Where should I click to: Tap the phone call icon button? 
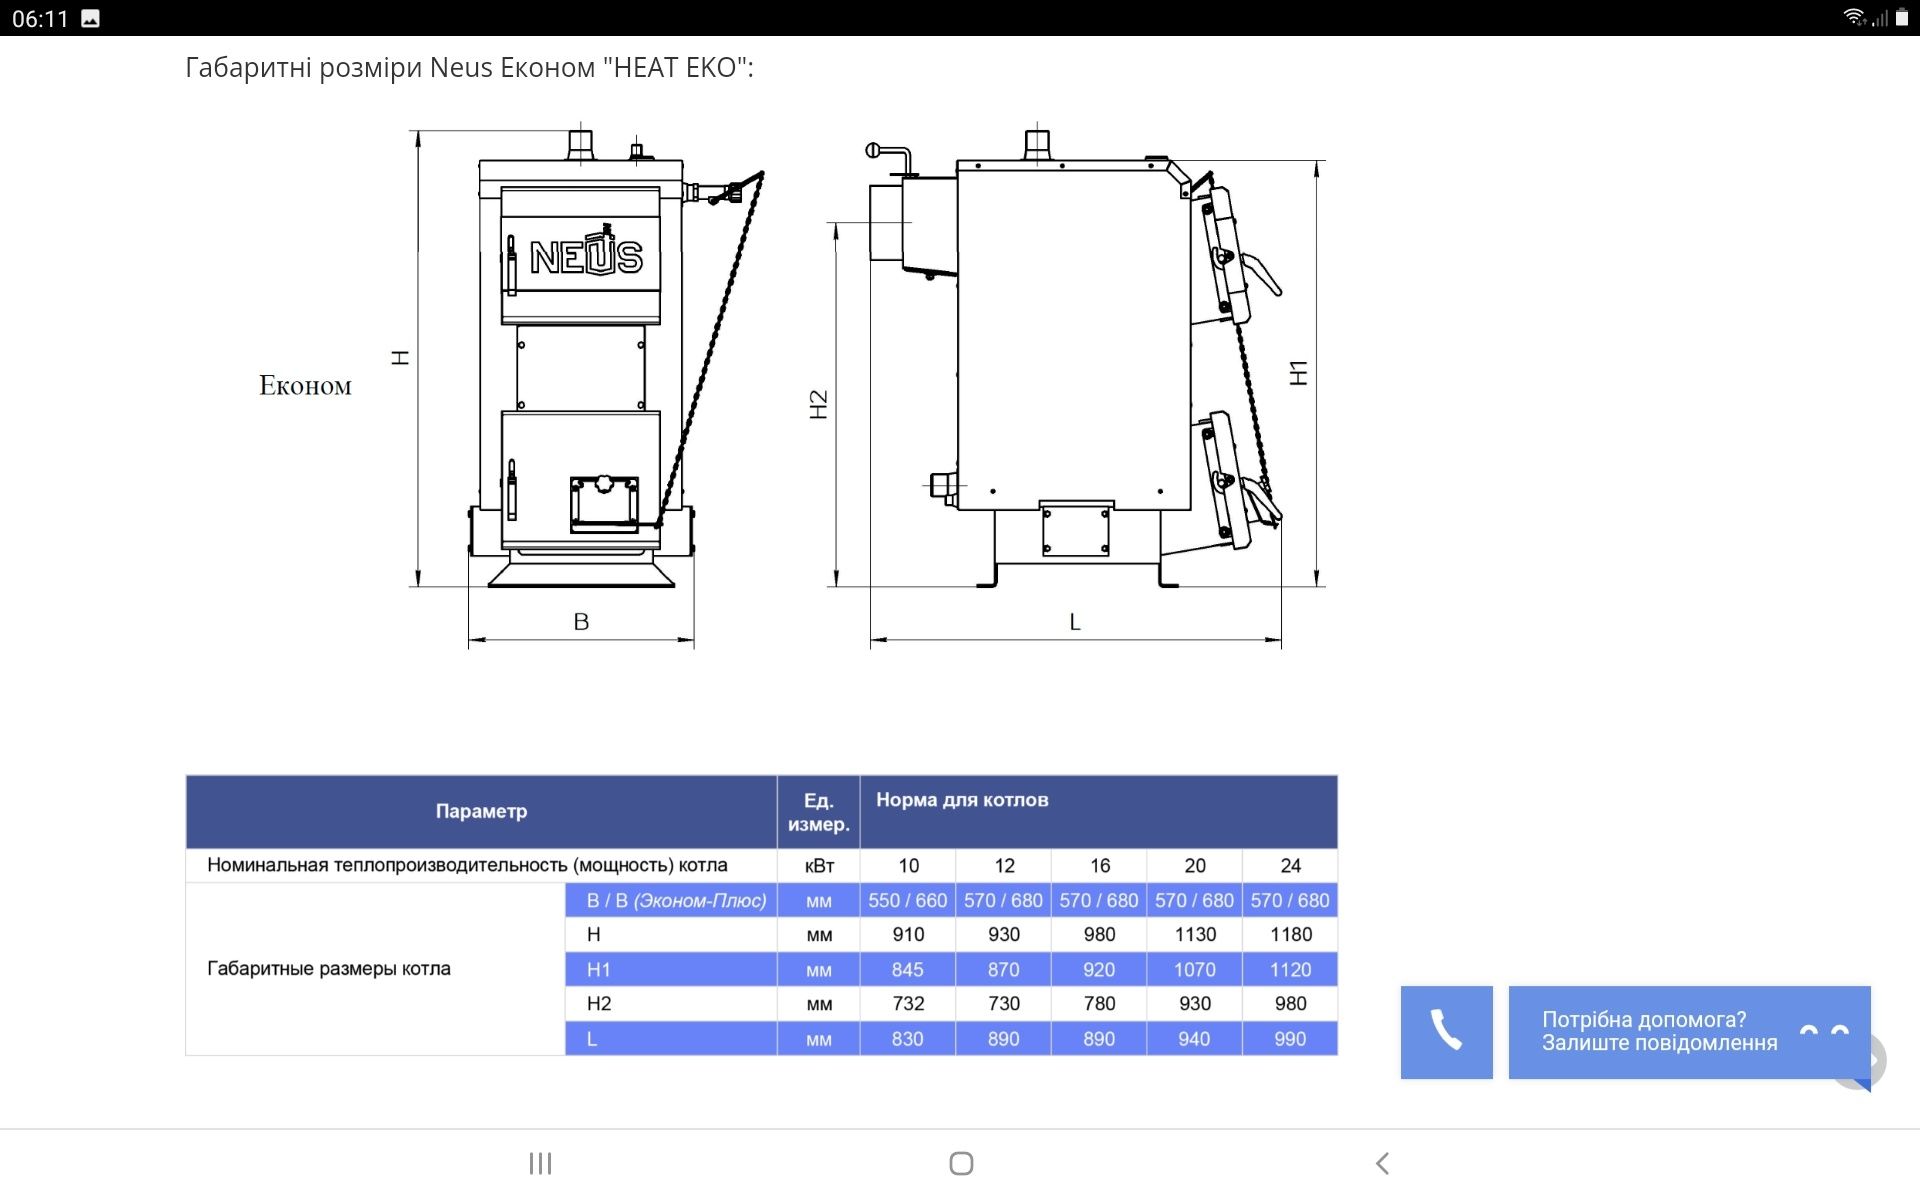tap(1446, 1032)
